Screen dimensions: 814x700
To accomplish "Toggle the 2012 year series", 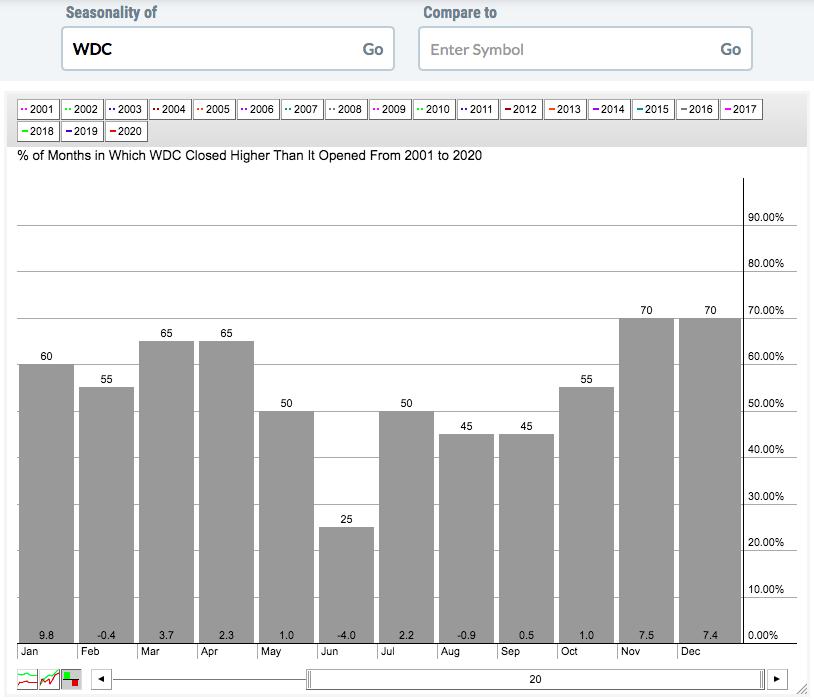I will [x=521, y=109].
